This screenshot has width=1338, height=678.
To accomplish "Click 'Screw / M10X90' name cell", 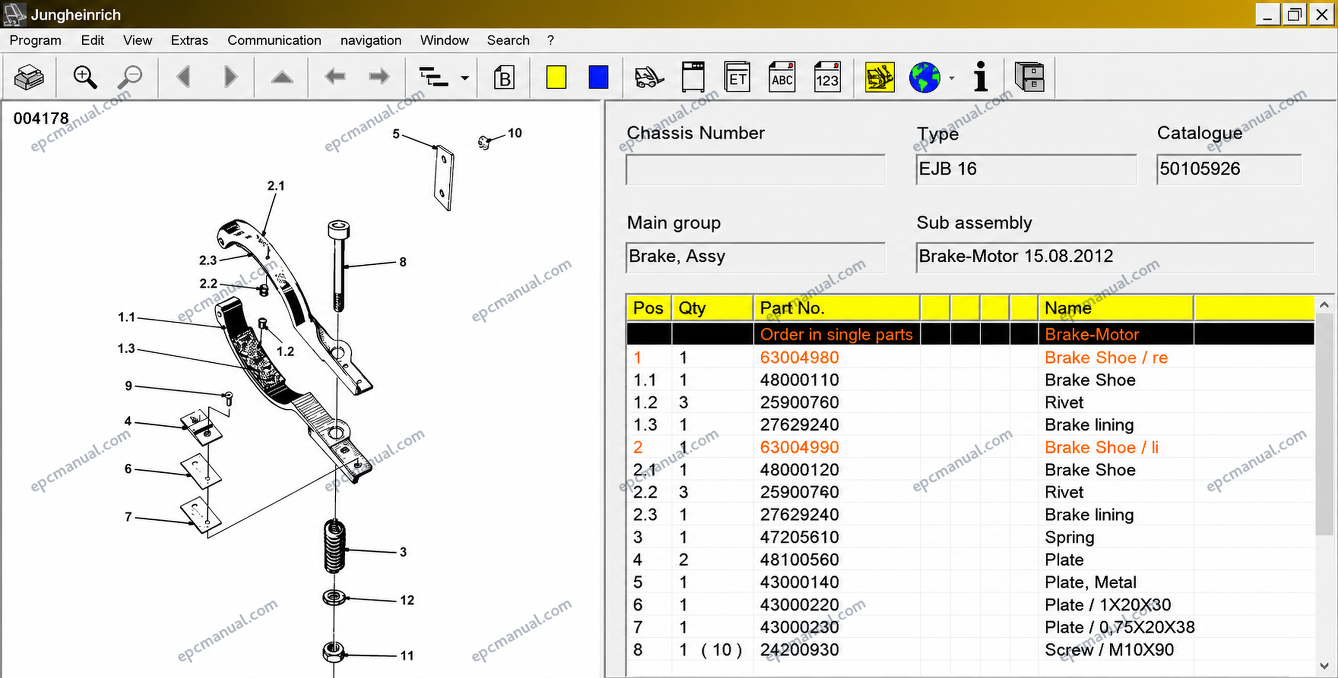I will pos(1109,650).
